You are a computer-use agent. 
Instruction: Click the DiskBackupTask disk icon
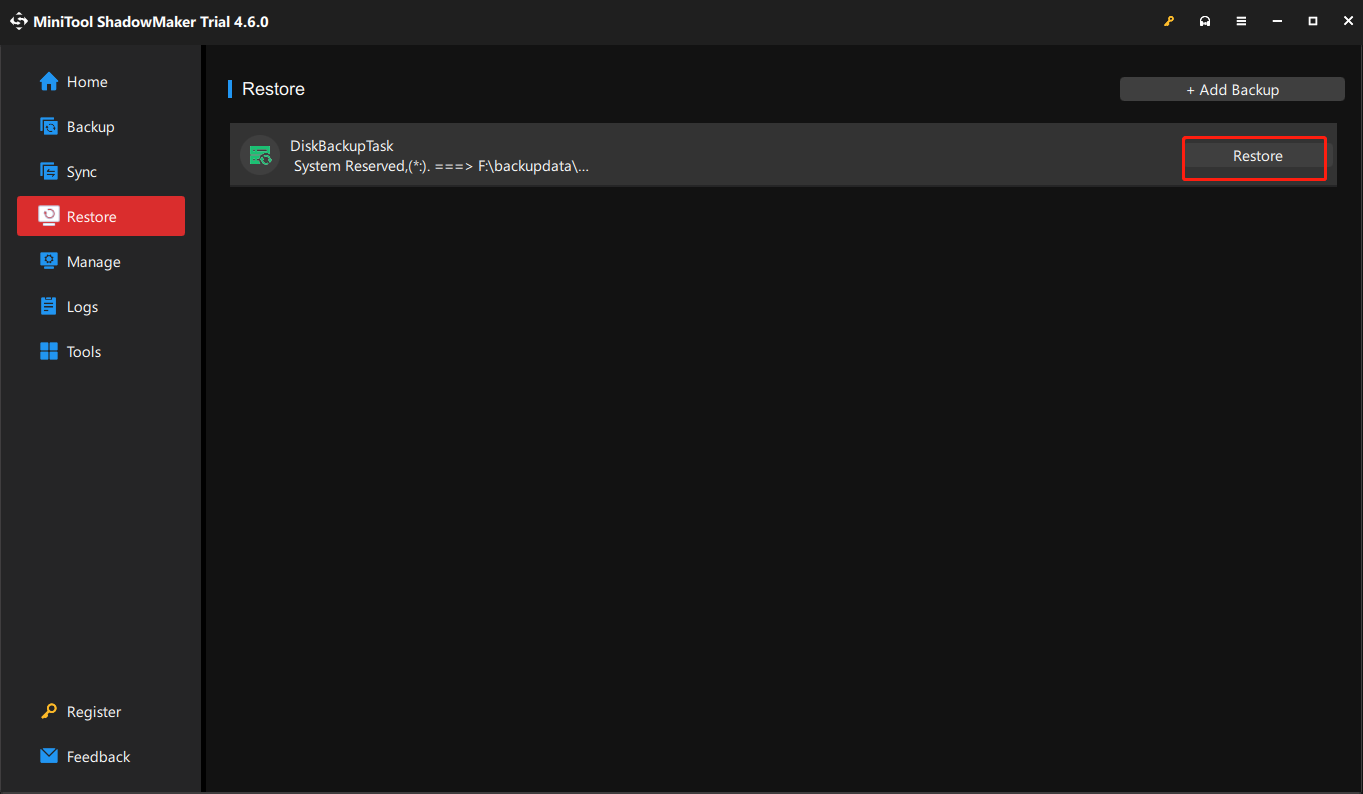click(260, 155)
